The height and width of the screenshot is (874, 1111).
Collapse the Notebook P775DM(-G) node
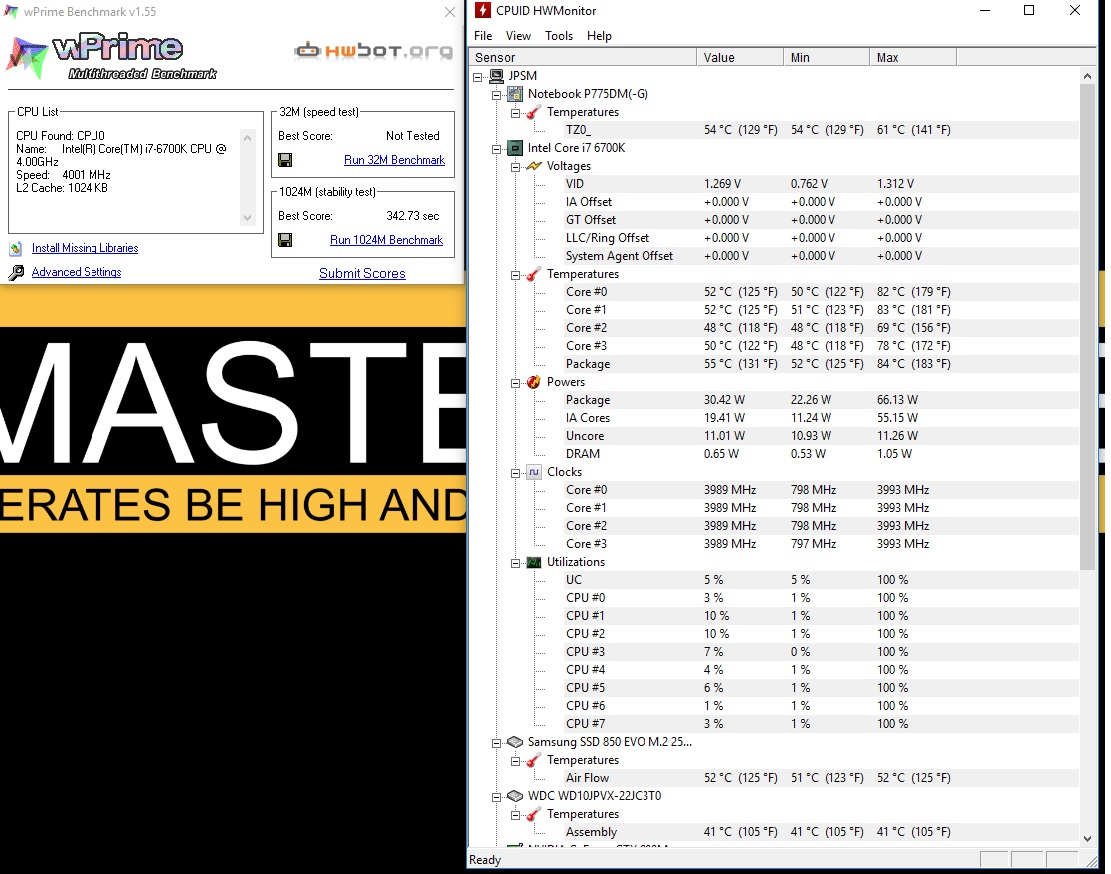click(x=497, y=95)
